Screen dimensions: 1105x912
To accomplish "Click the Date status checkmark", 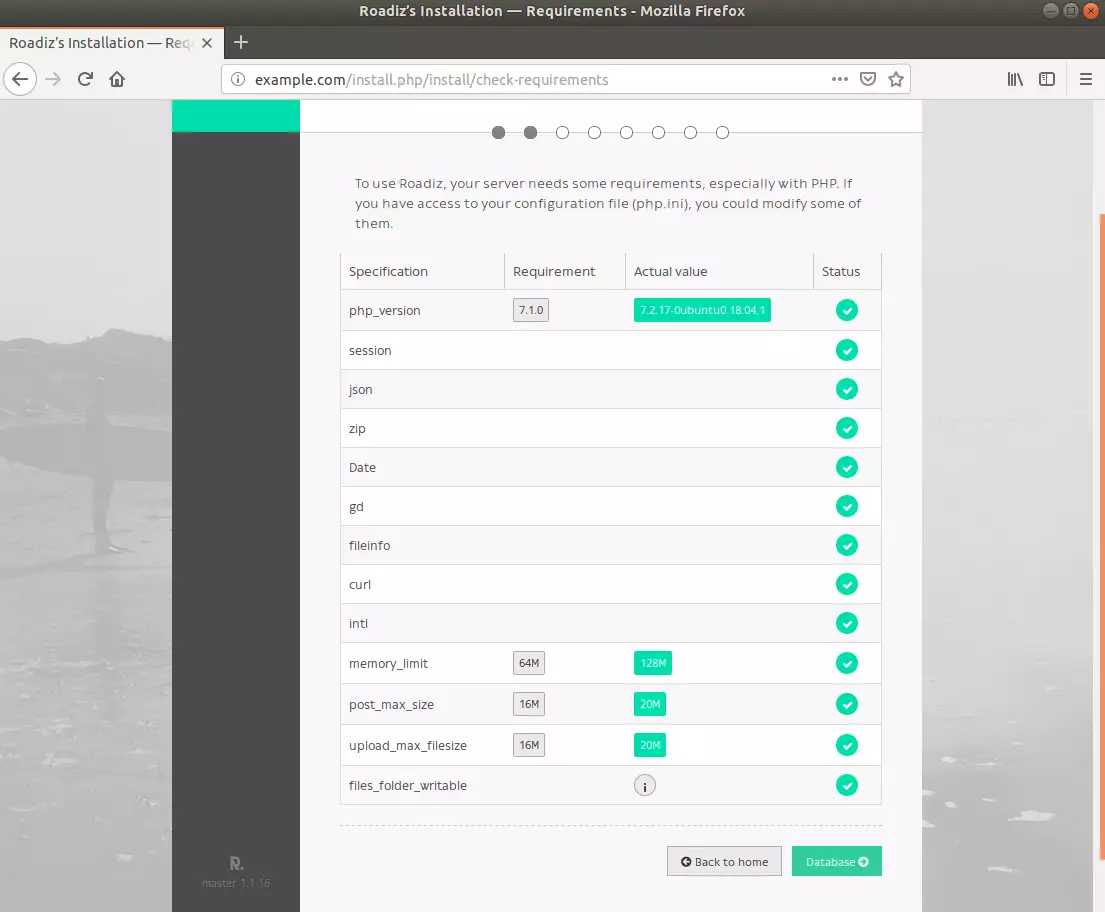I will click(846, 467).
